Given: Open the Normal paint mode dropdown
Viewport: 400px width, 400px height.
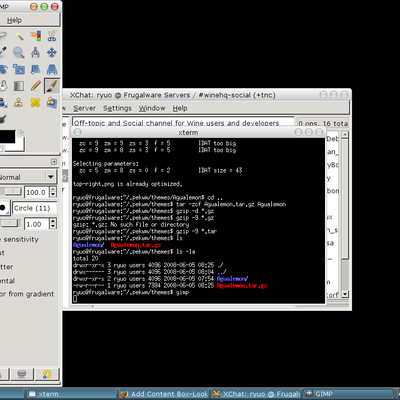Looking at the screenshot, I should 28,177.
